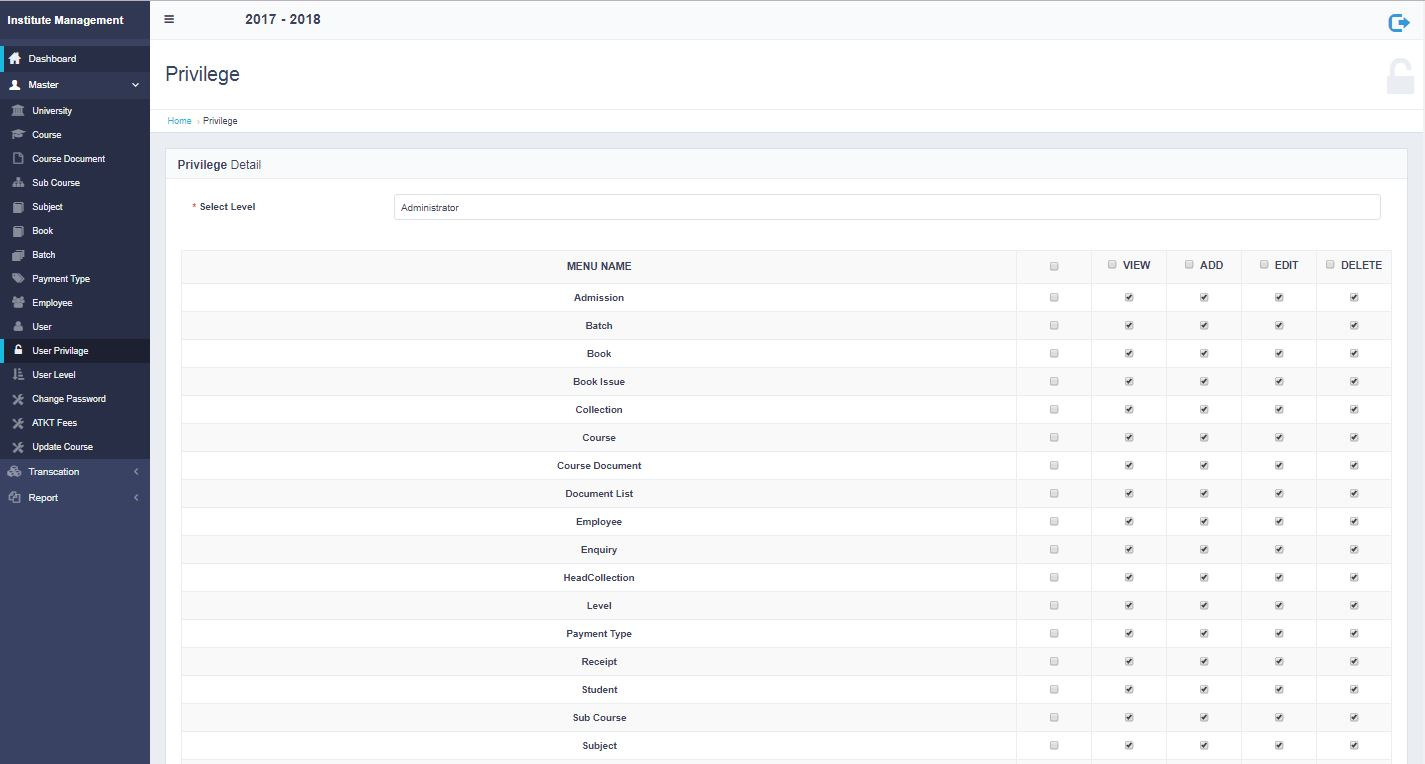Image resolution: width=1425 pixels, height=764 pixels.
Task: Open the Select Level dropdown
Action: tap(886, 207)
